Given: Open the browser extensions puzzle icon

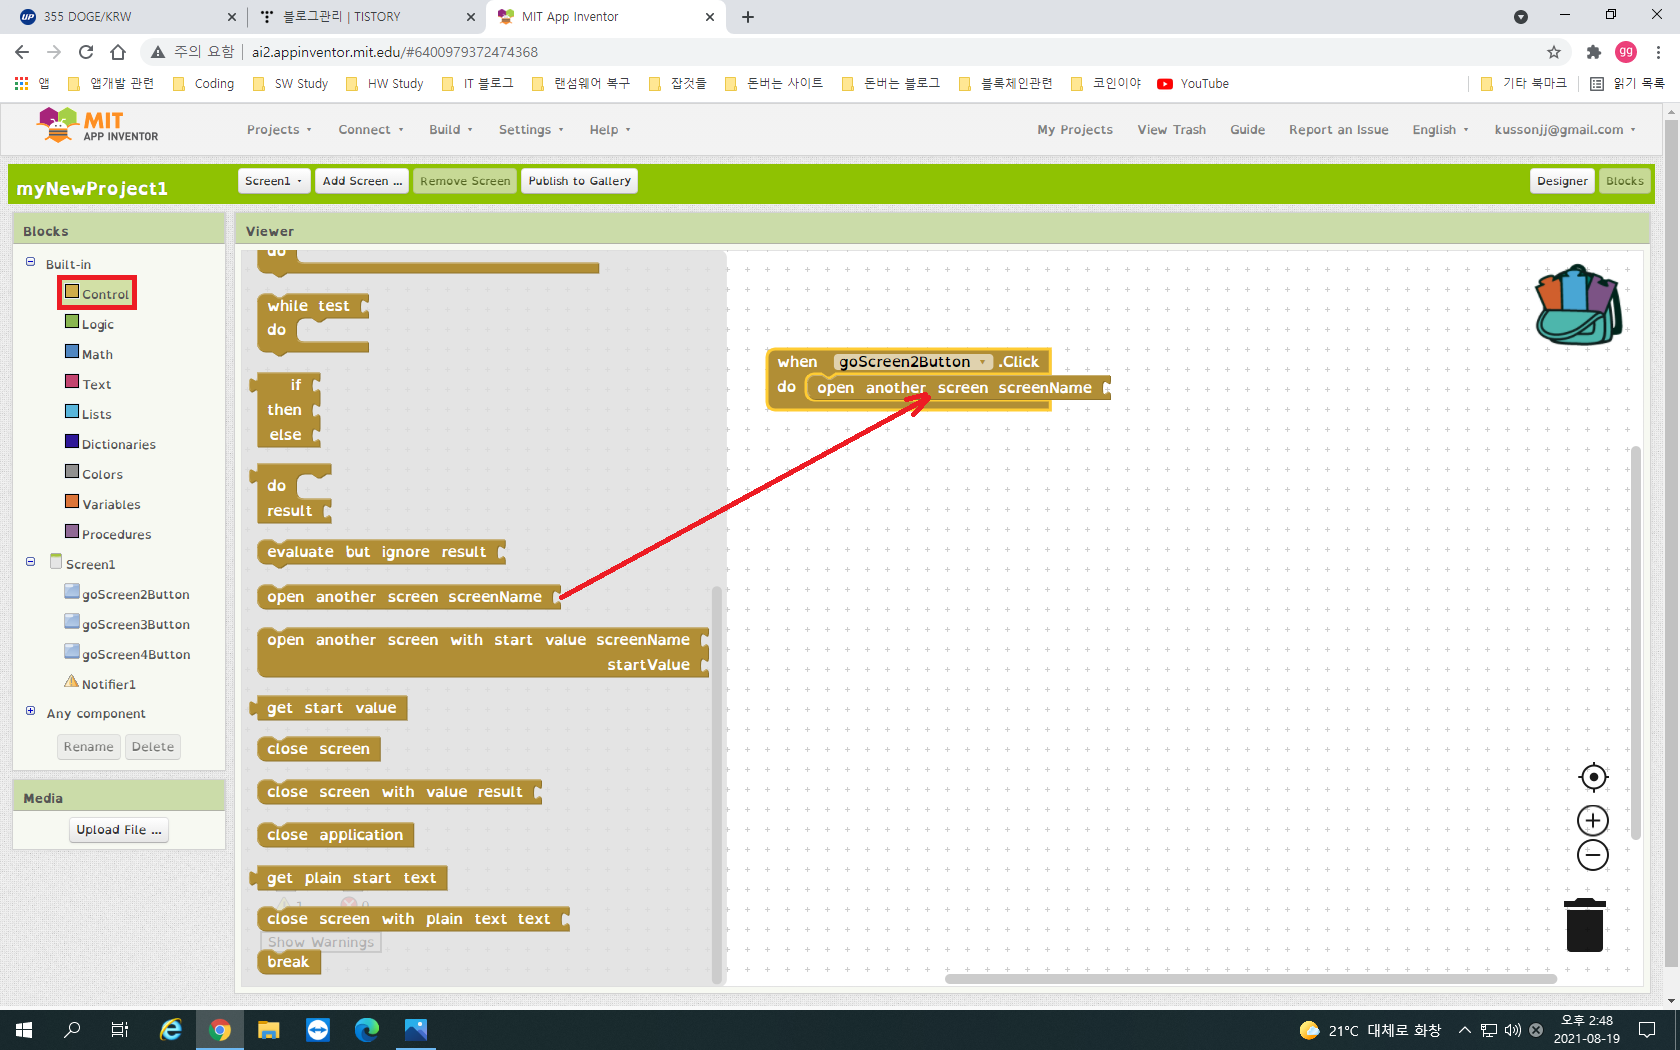Looking at the screenshot, I should tap(1594, 52).
